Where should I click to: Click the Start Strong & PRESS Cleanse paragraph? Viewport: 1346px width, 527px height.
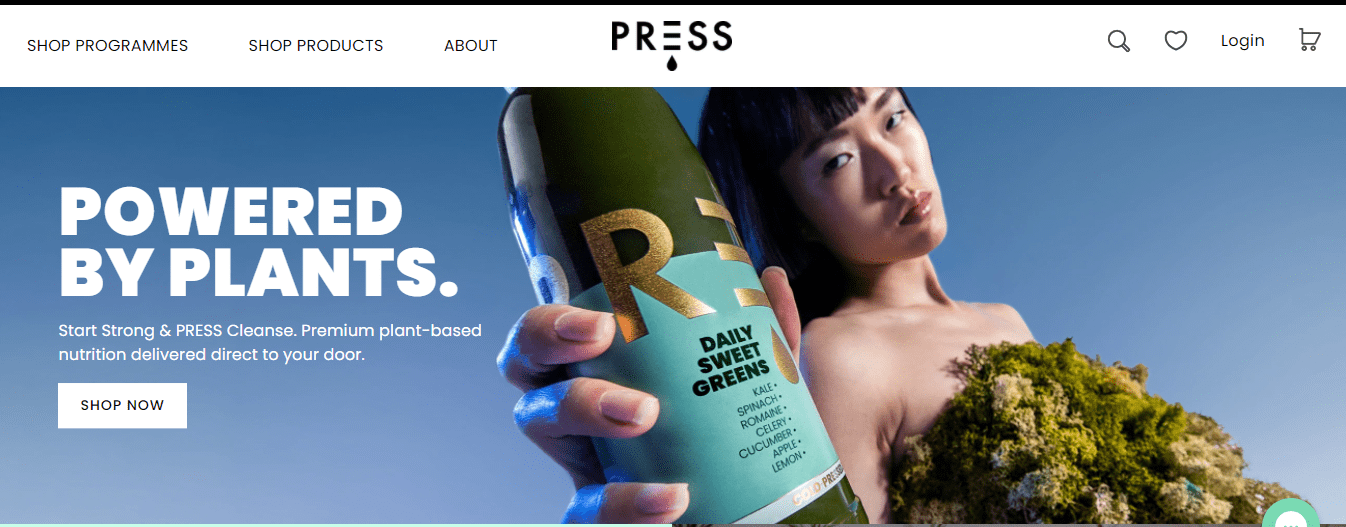270,342
